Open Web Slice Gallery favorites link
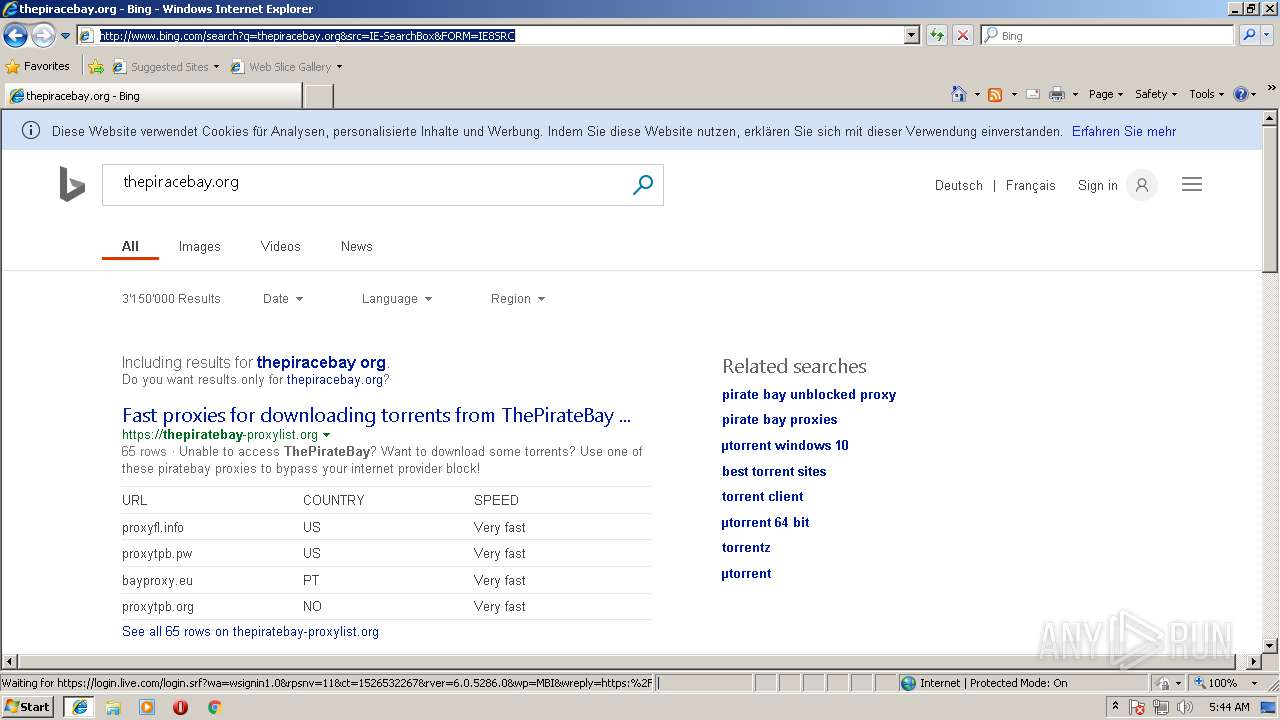 286,67
